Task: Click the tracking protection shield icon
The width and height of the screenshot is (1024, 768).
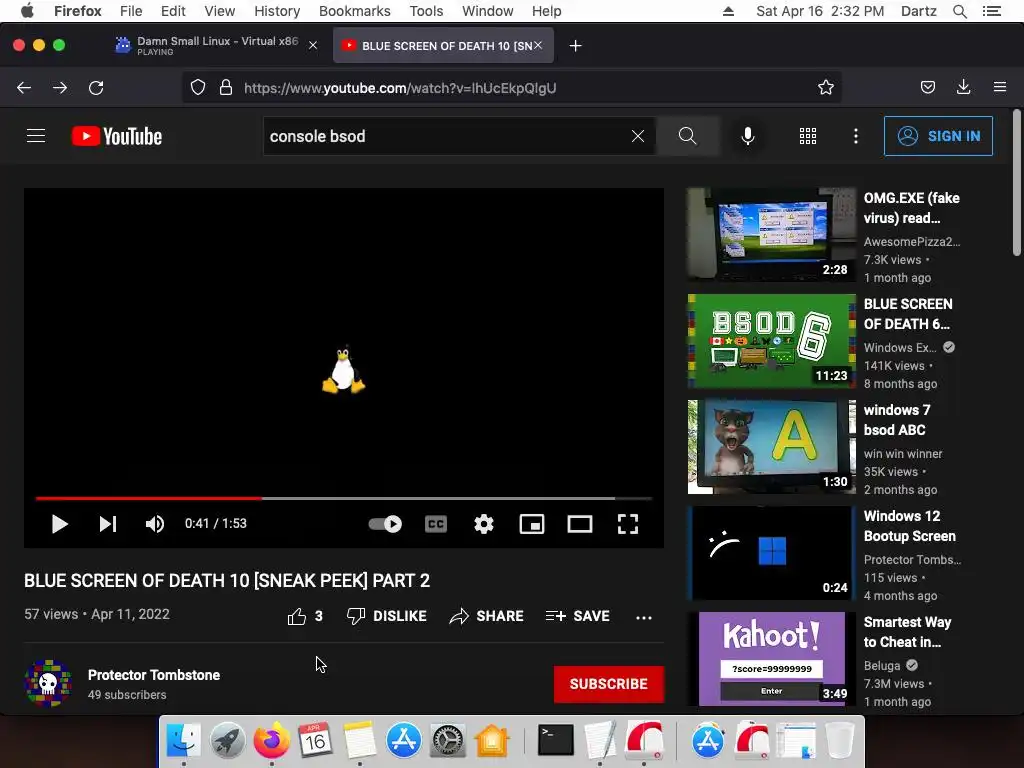Action: [198, 88]
